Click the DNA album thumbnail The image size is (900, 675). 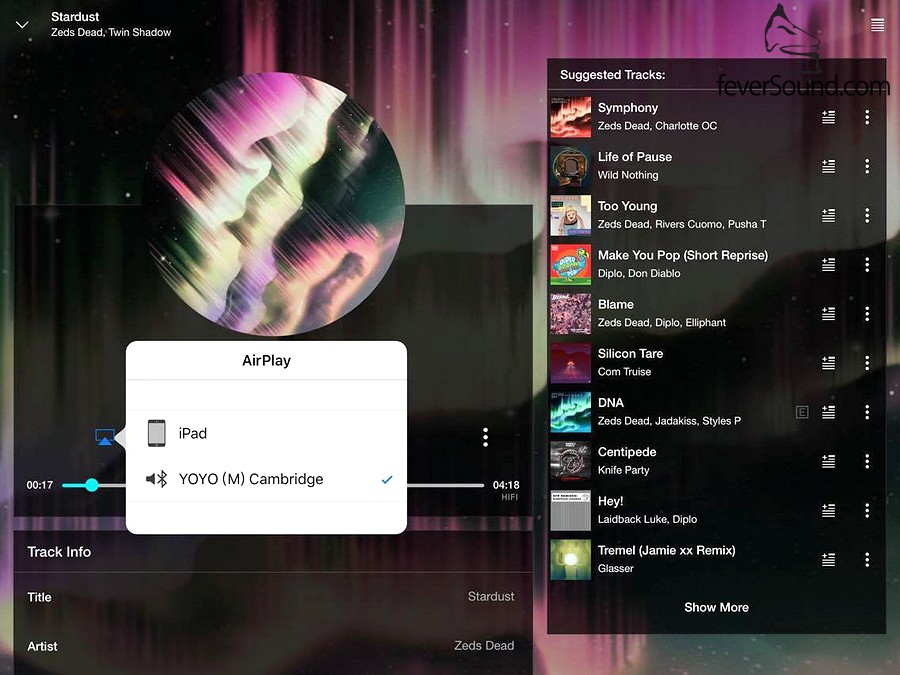click(x=571, y=412)
